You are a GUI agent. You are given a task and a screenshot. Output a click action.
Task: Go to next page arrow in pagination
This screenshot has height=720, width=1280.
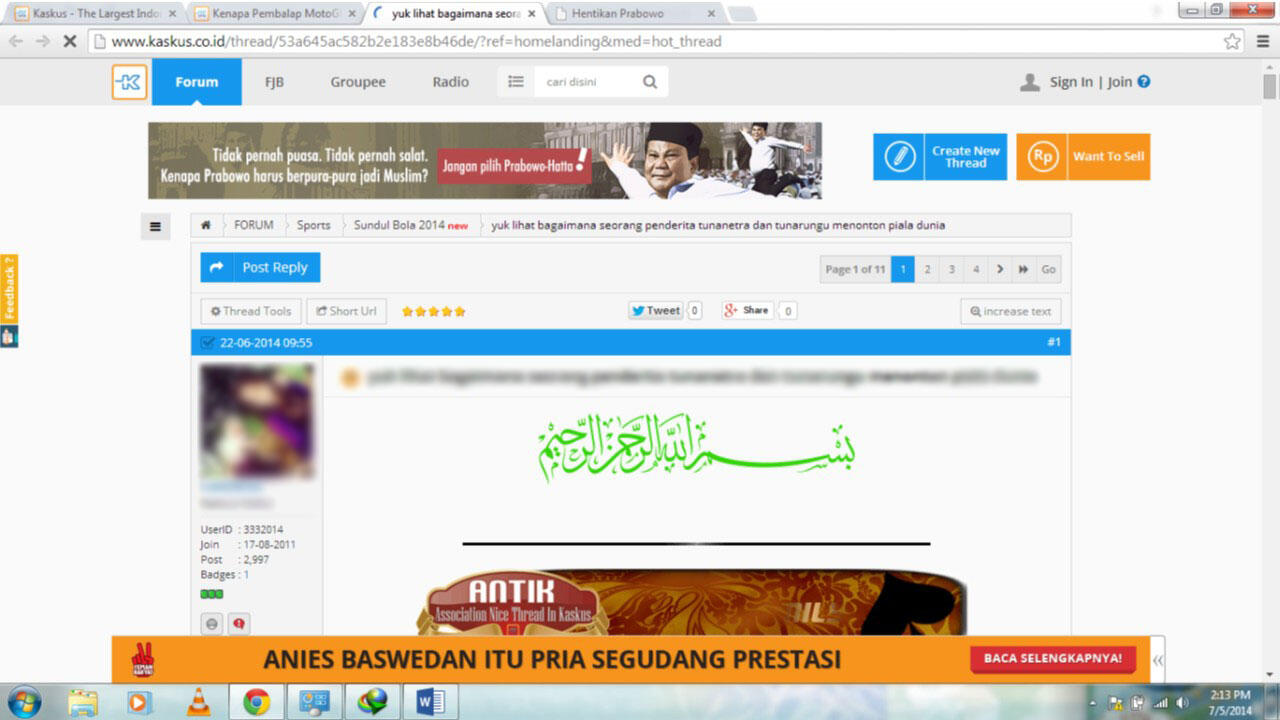(1000, 269)
